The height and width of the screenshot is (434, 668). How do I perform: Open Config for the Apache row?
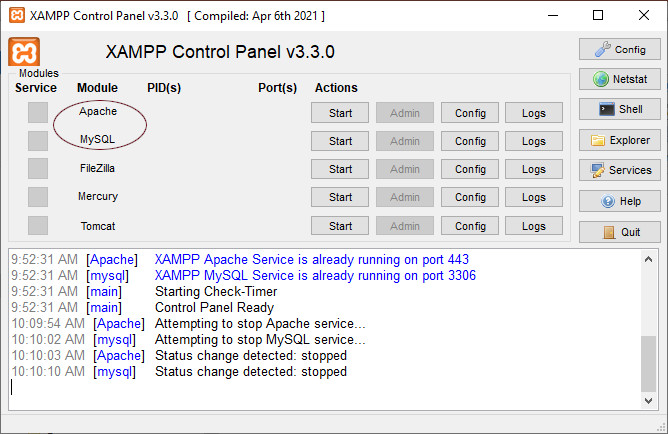coord(470,113)
